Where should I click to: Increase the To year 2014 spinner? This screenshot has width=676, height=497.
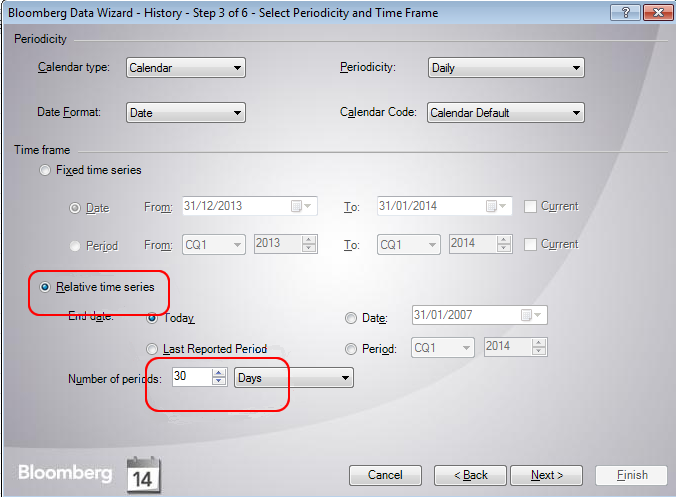coord(504,240)
